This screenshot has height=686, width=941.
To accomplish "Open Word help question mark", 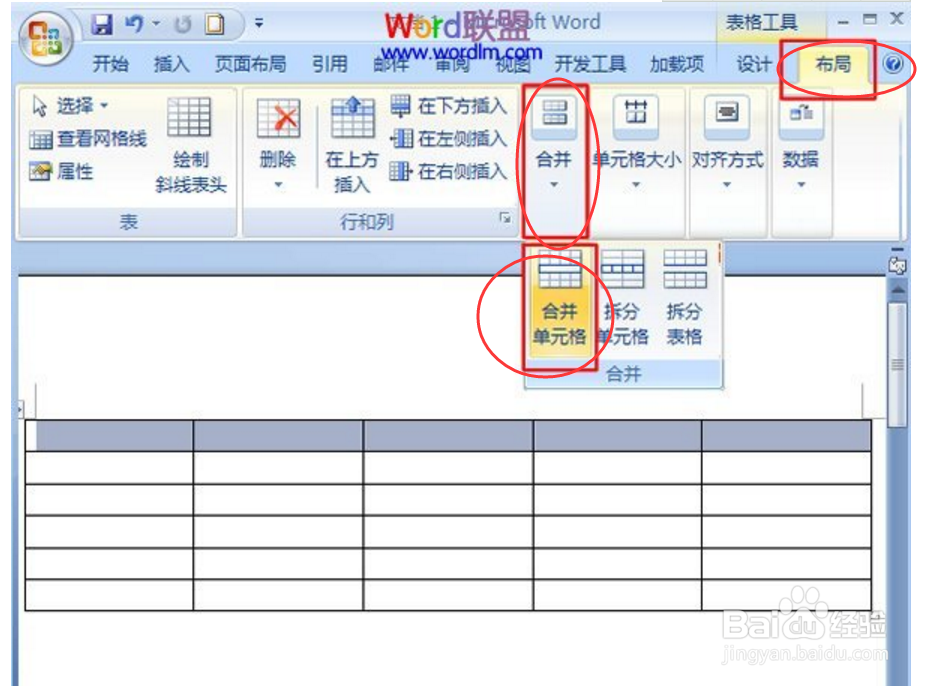I will (x=893, y=64).
